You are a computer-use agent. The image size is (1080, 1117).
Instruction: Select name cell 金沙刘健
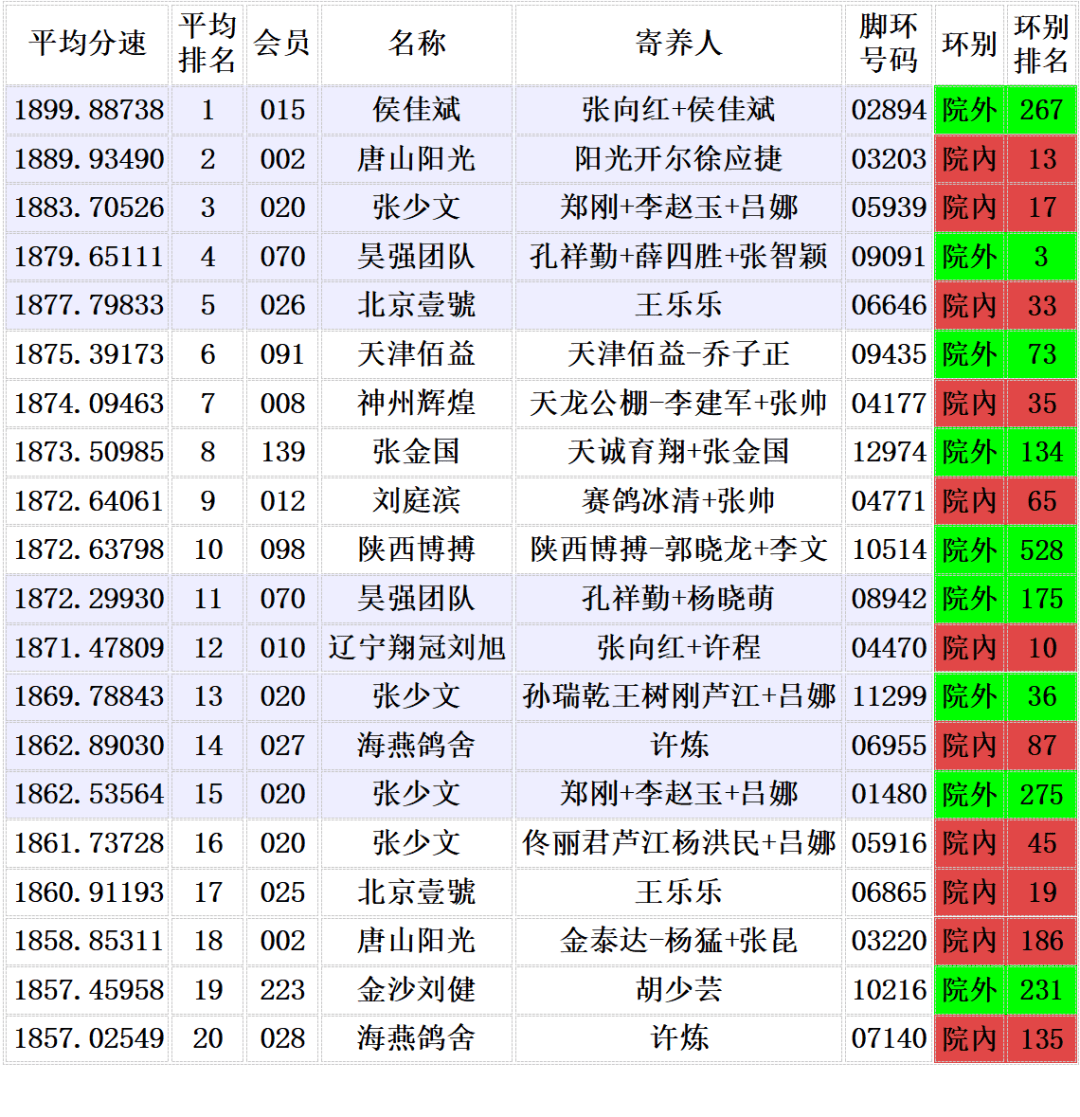coord(417,990)
